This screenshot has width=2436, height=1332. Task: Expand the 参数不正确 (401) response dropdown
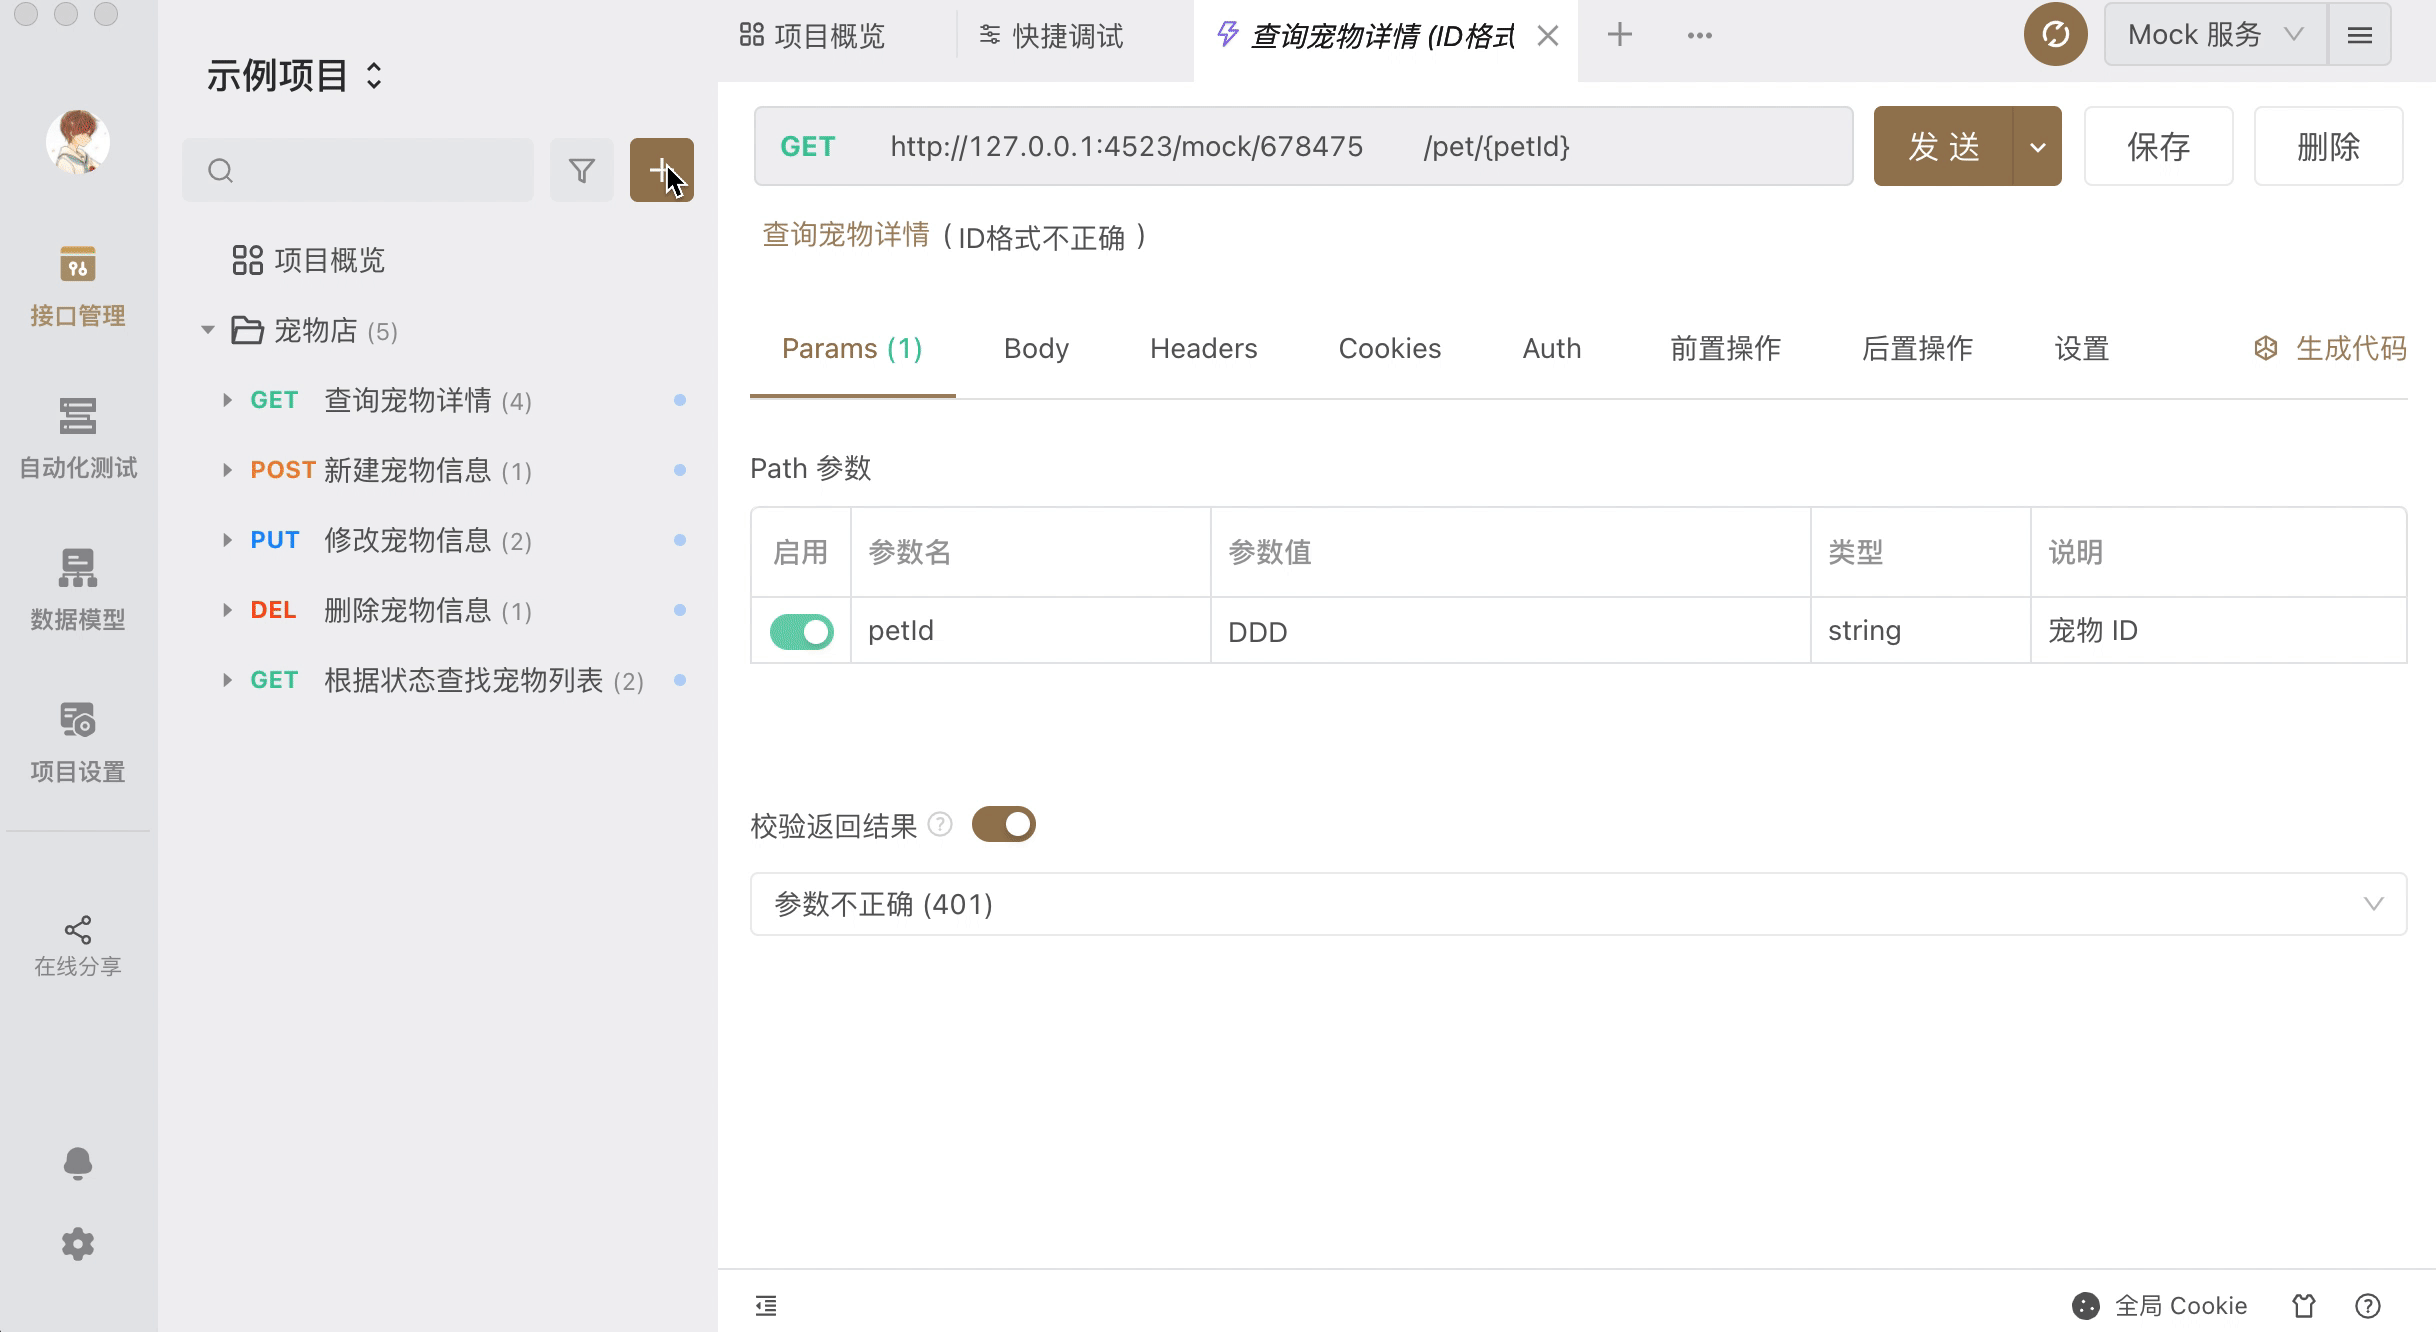click(2372, 904)
